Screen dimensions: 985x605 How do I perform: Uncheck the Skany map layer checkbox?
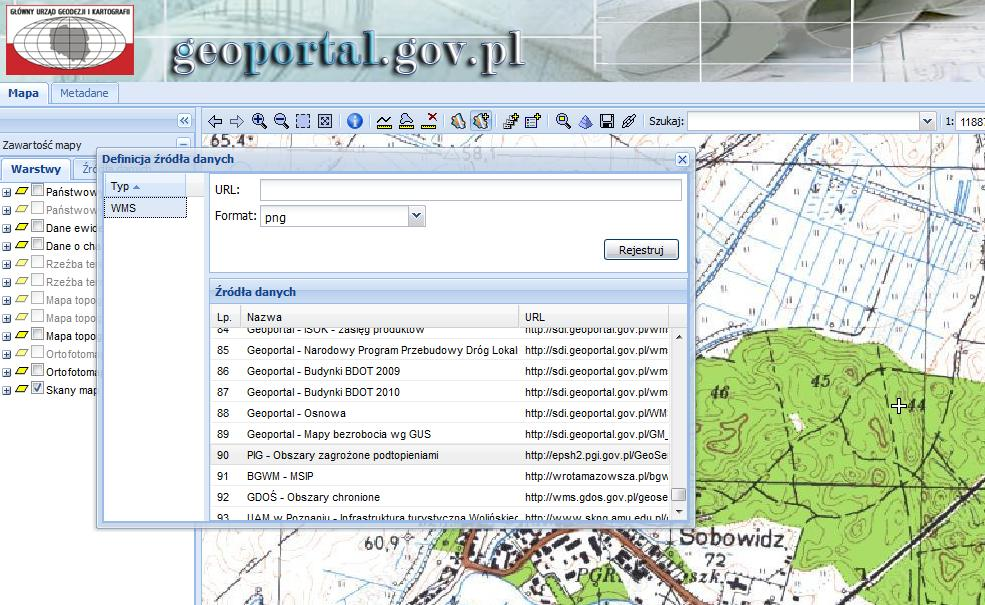38,388
